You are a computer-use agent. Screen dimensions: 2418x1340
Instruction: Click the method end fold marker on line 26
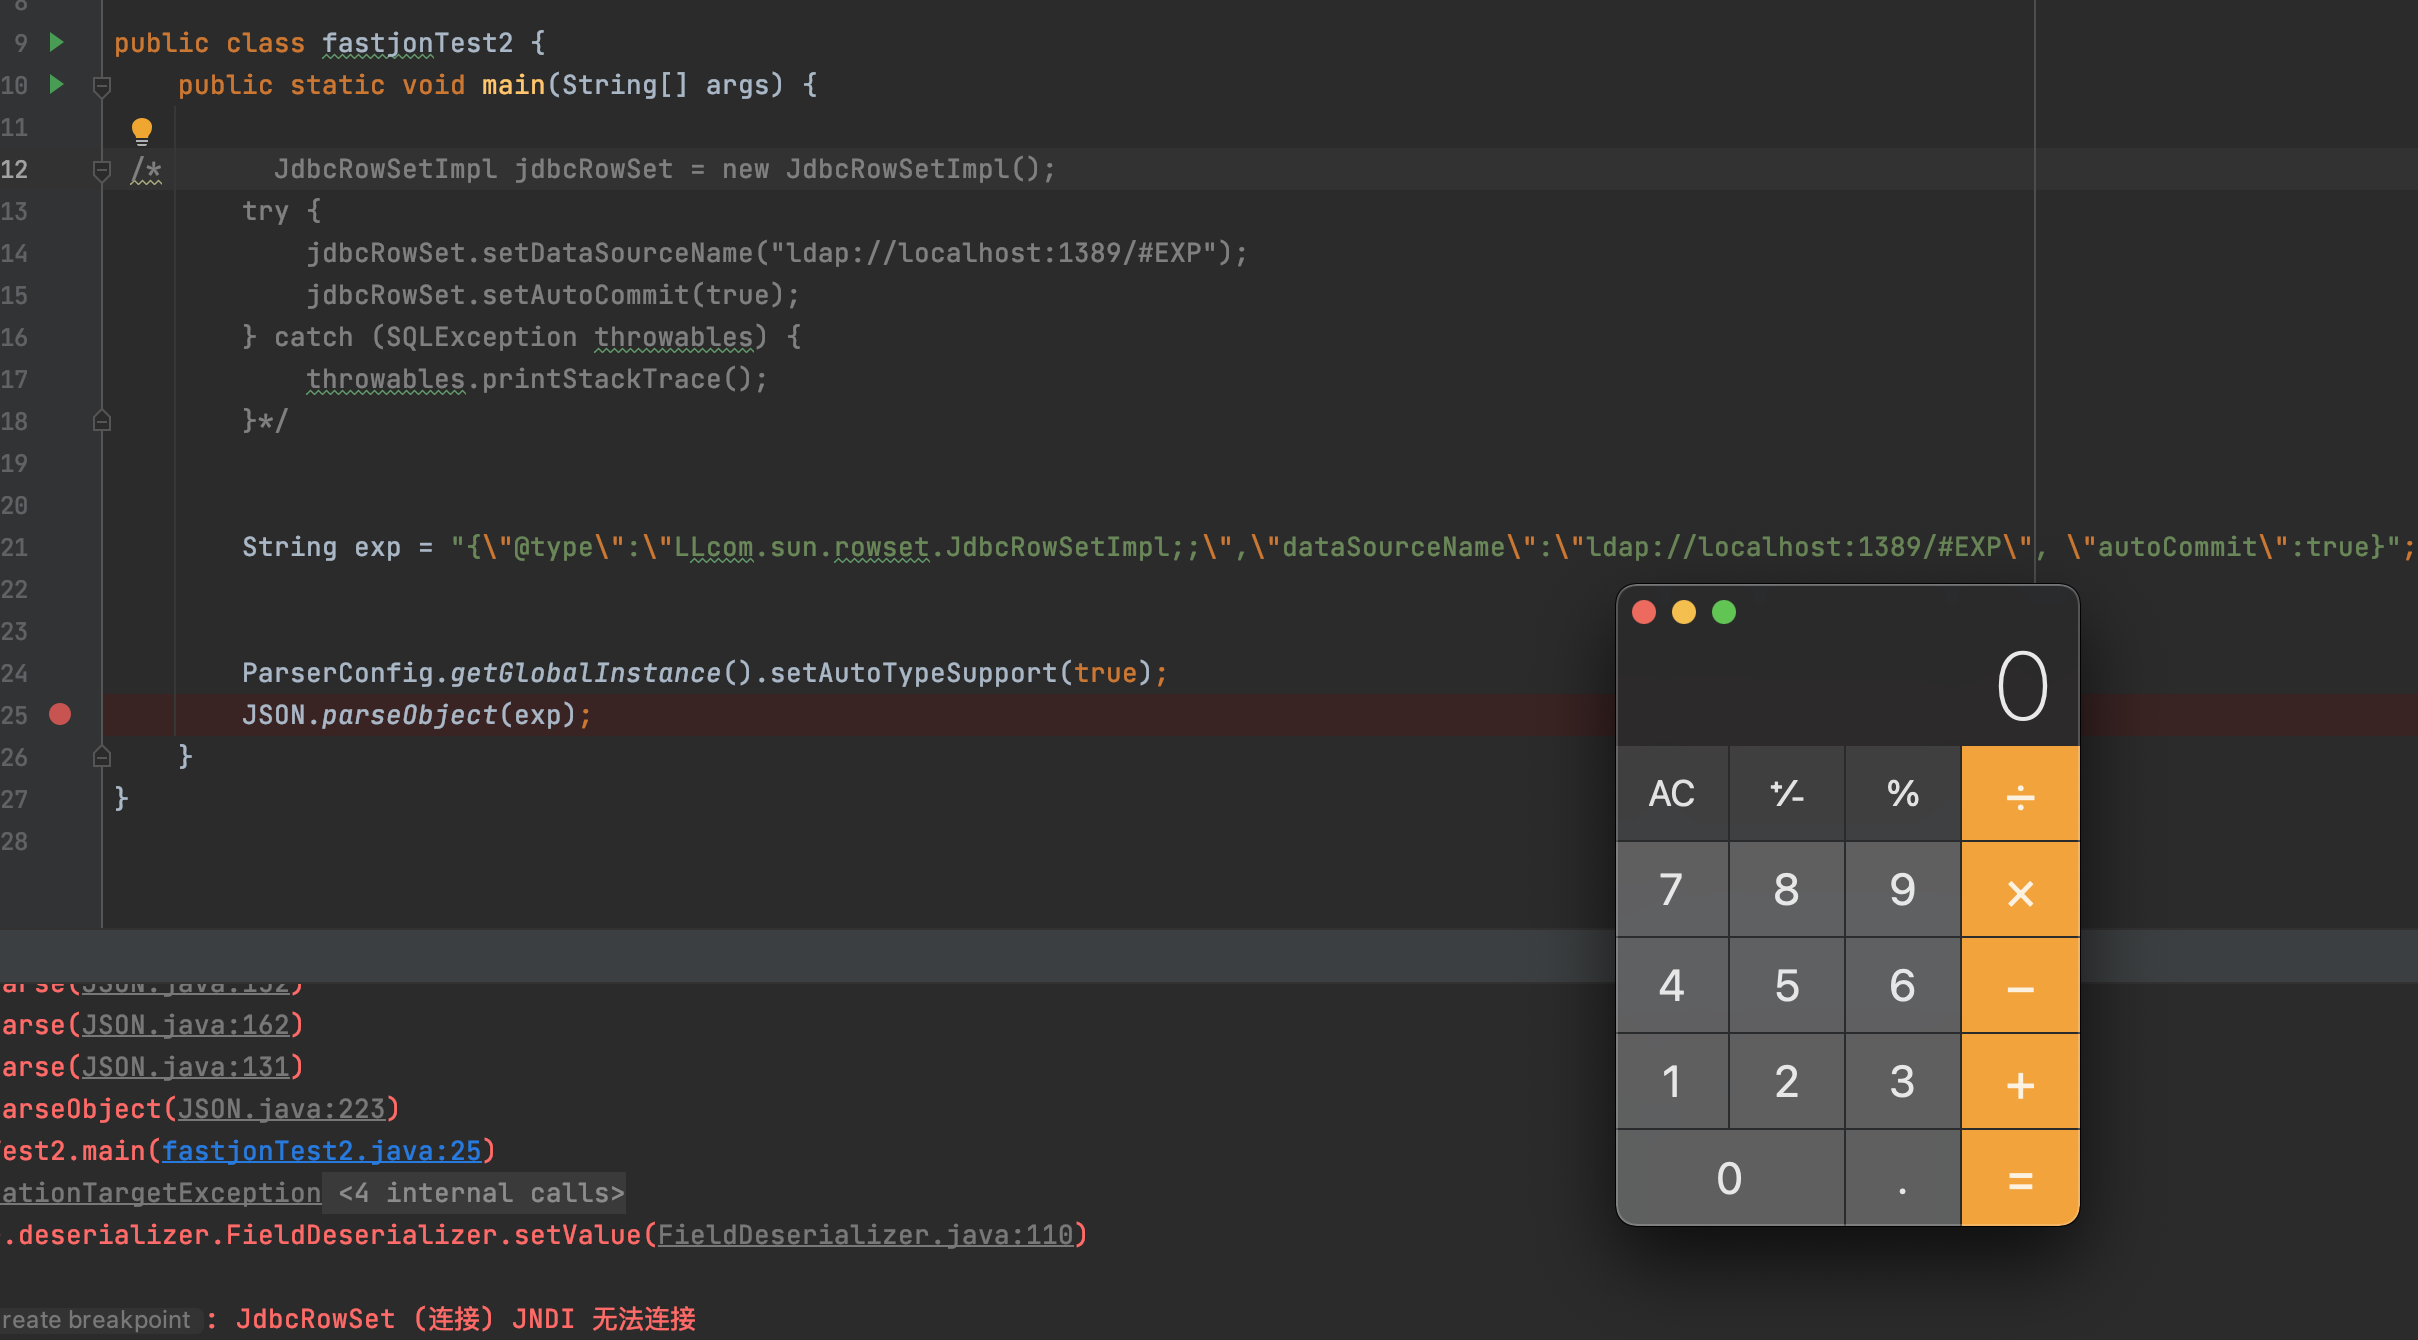(x=101, y=756)
